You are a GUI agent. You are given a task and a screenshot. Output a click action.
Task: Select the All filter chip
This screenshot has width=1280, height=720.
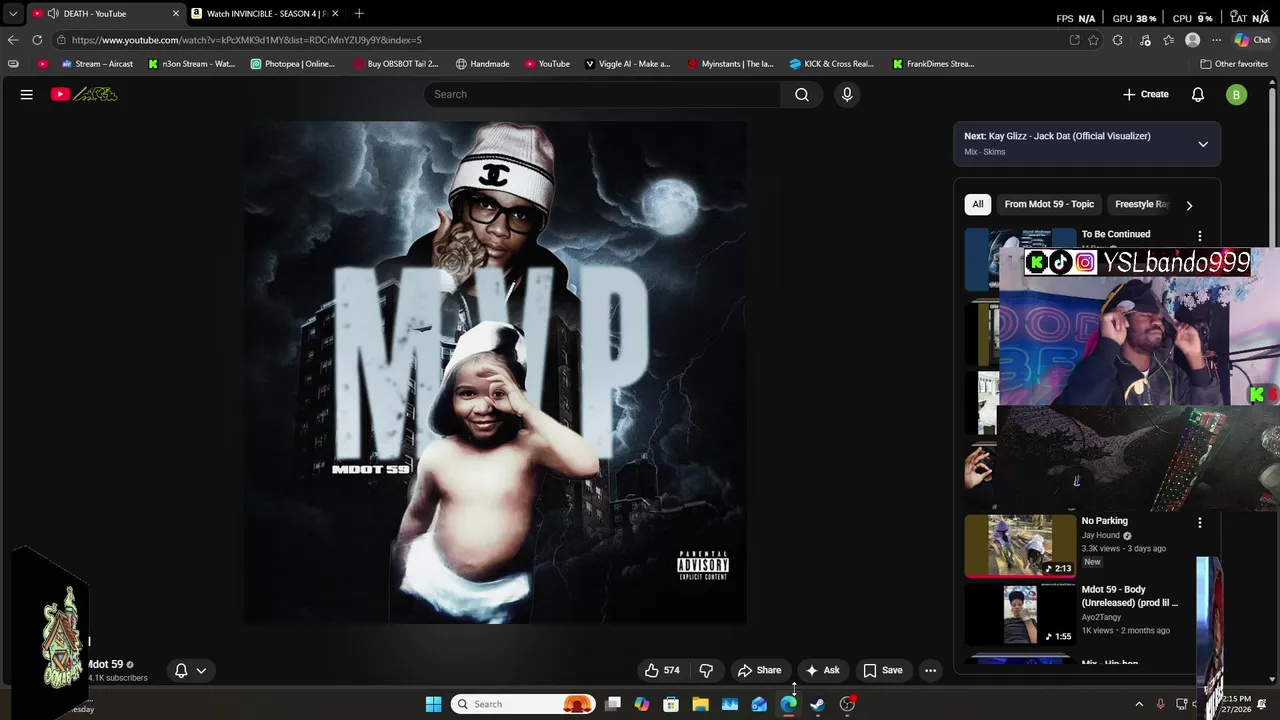pyautogui.click(x=978, y=204)
